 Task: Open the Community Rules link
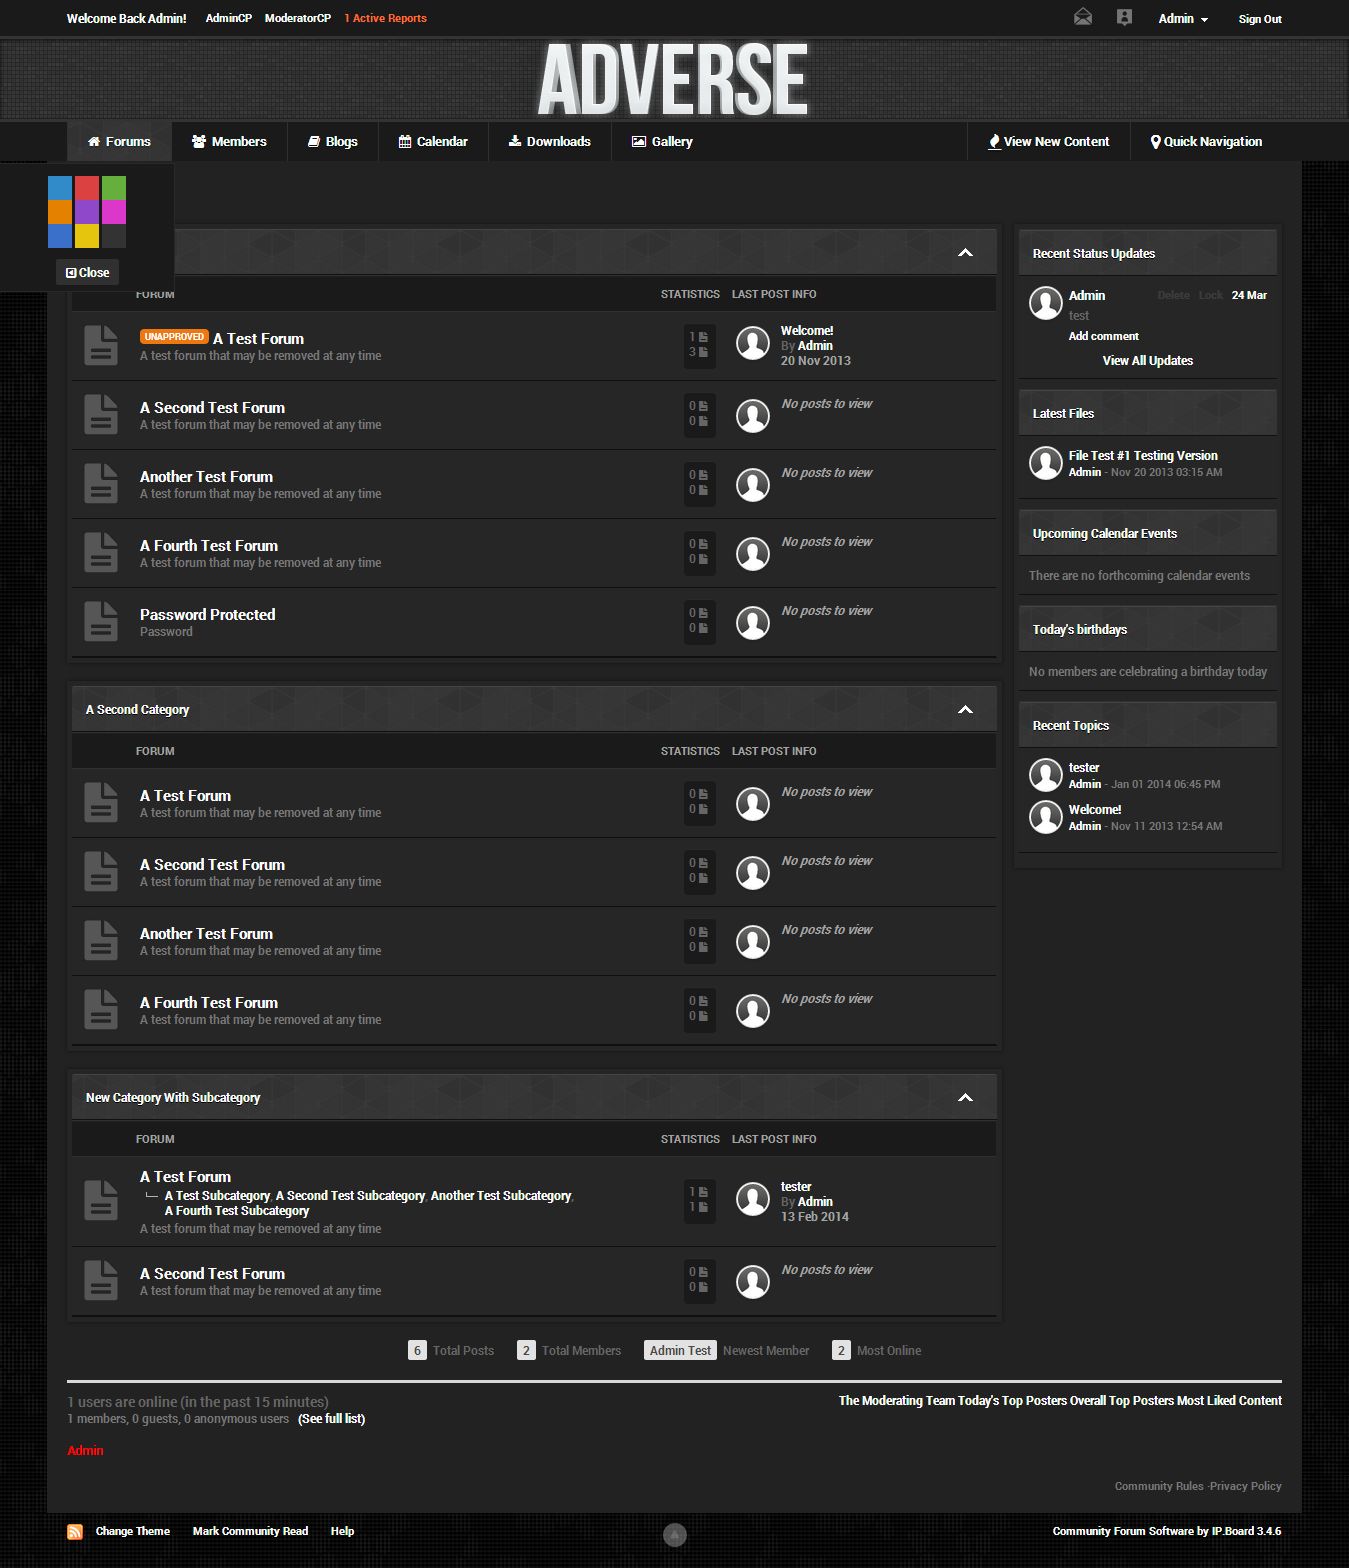pos(1159,1486)
